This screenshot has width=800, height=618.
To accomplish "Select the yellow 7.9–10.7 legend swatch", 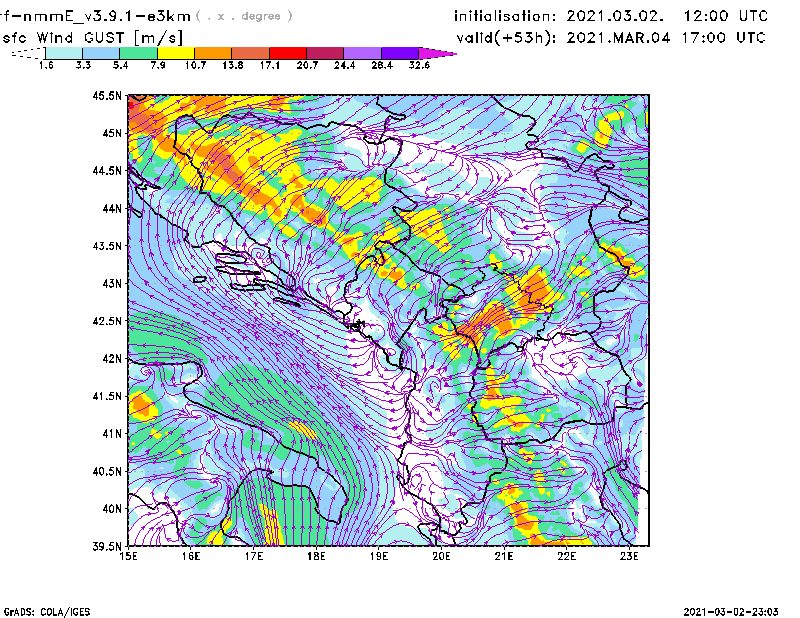I will 176,53.
